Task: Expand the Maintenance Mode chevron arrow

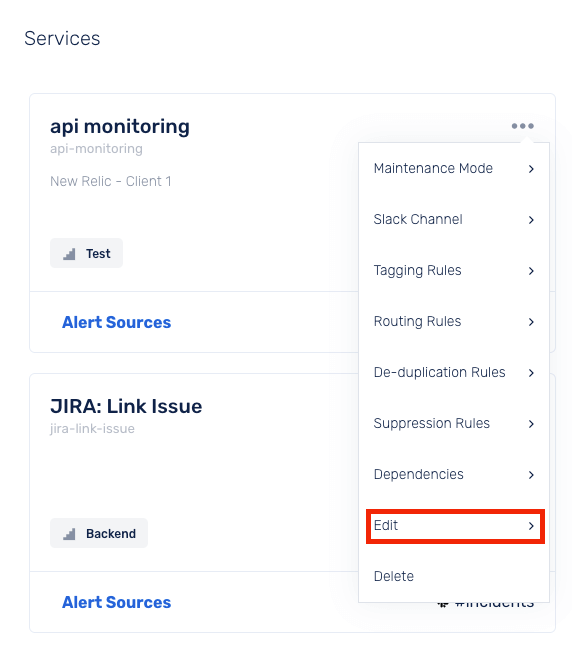Action: coord(531,169)
